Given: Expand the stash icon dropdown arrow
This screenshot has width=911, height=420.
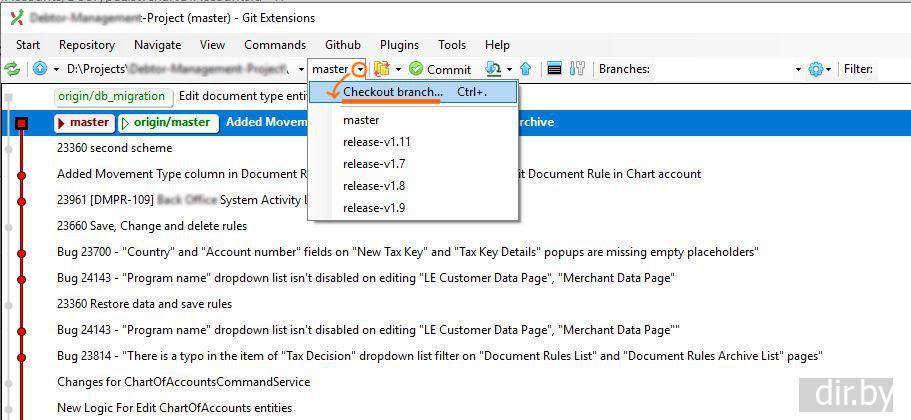Looking at the screenshot, I should point(398,69).
